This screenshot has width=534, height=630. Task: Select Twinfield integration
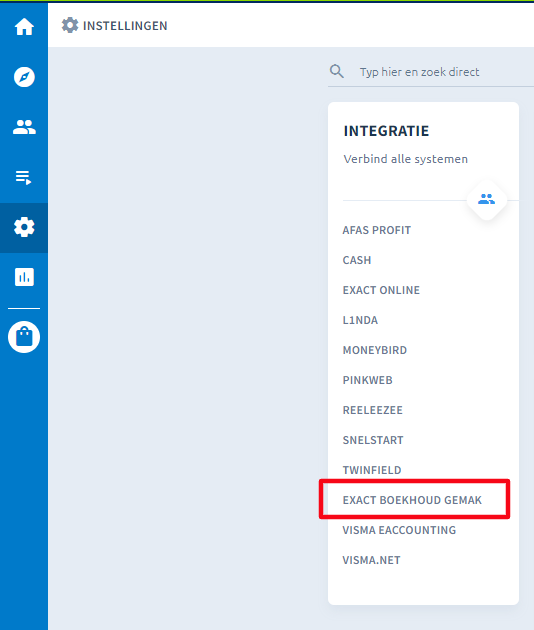pos(372,470)
